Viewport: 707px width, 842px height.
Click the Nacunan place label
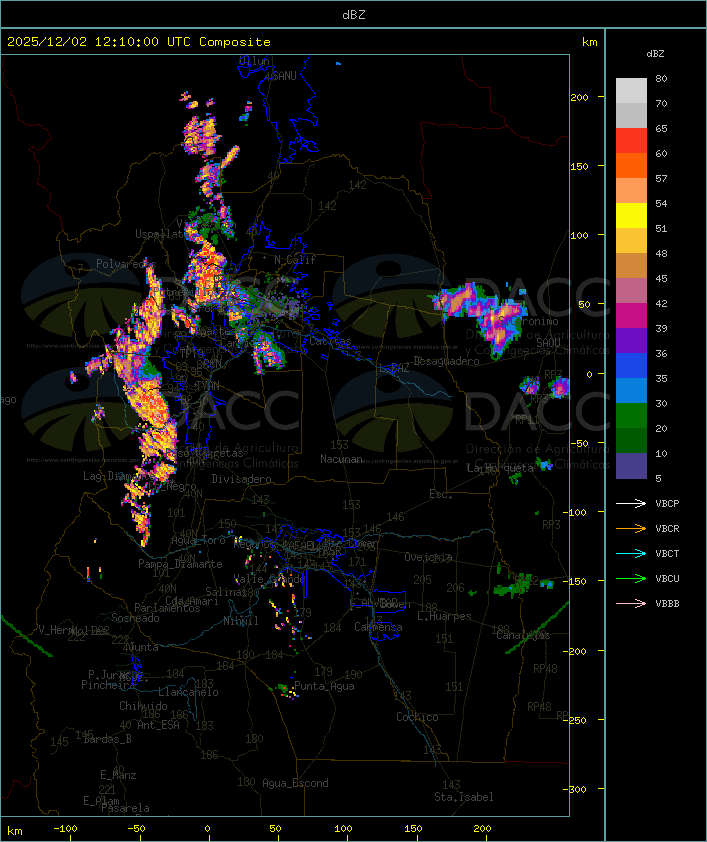point(341,459)
